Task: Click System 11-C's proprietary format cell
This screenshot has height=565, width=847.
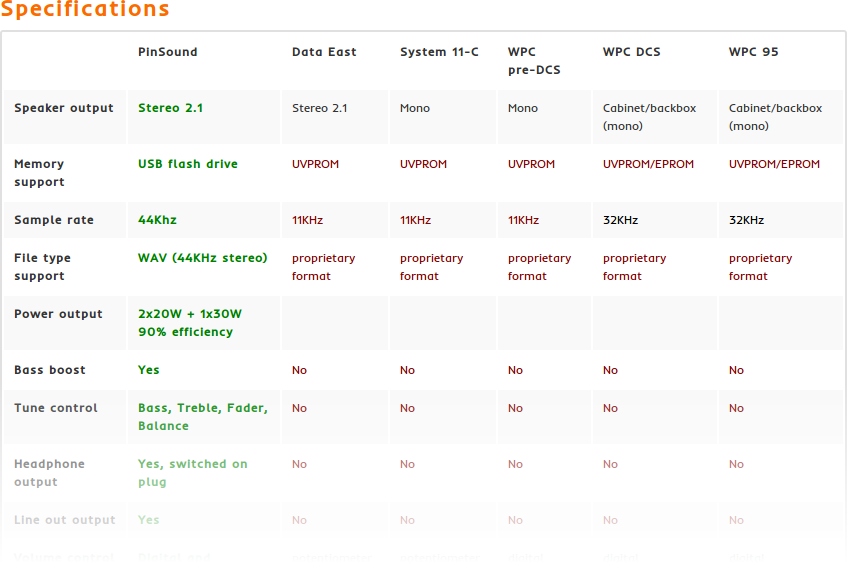Action: [432, 267]
